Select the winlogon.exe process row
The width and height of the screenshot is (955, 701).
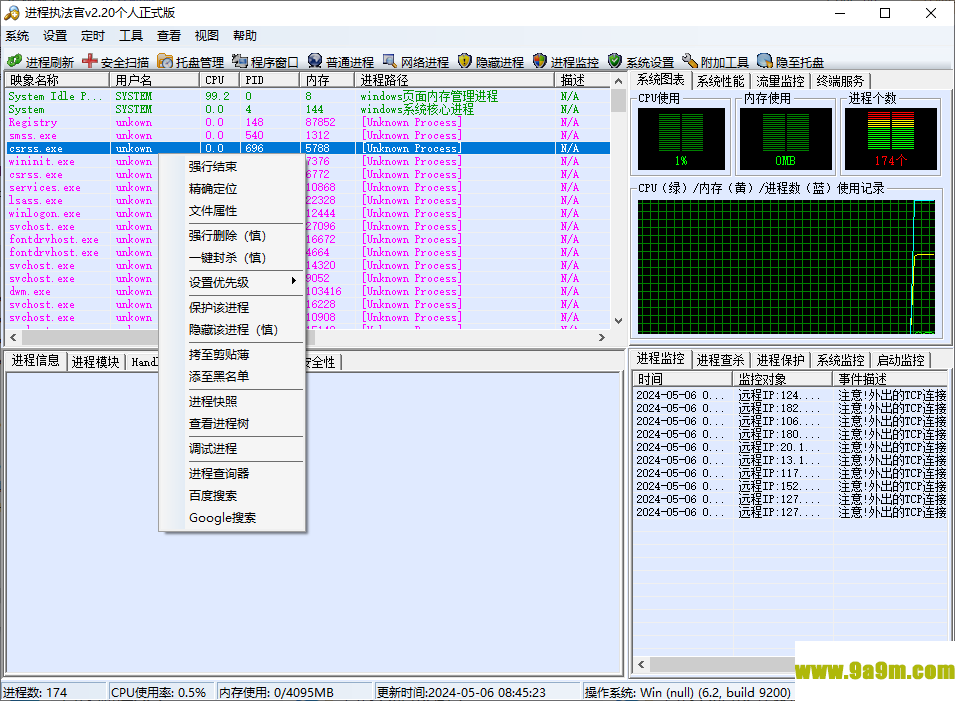point(308,213)
